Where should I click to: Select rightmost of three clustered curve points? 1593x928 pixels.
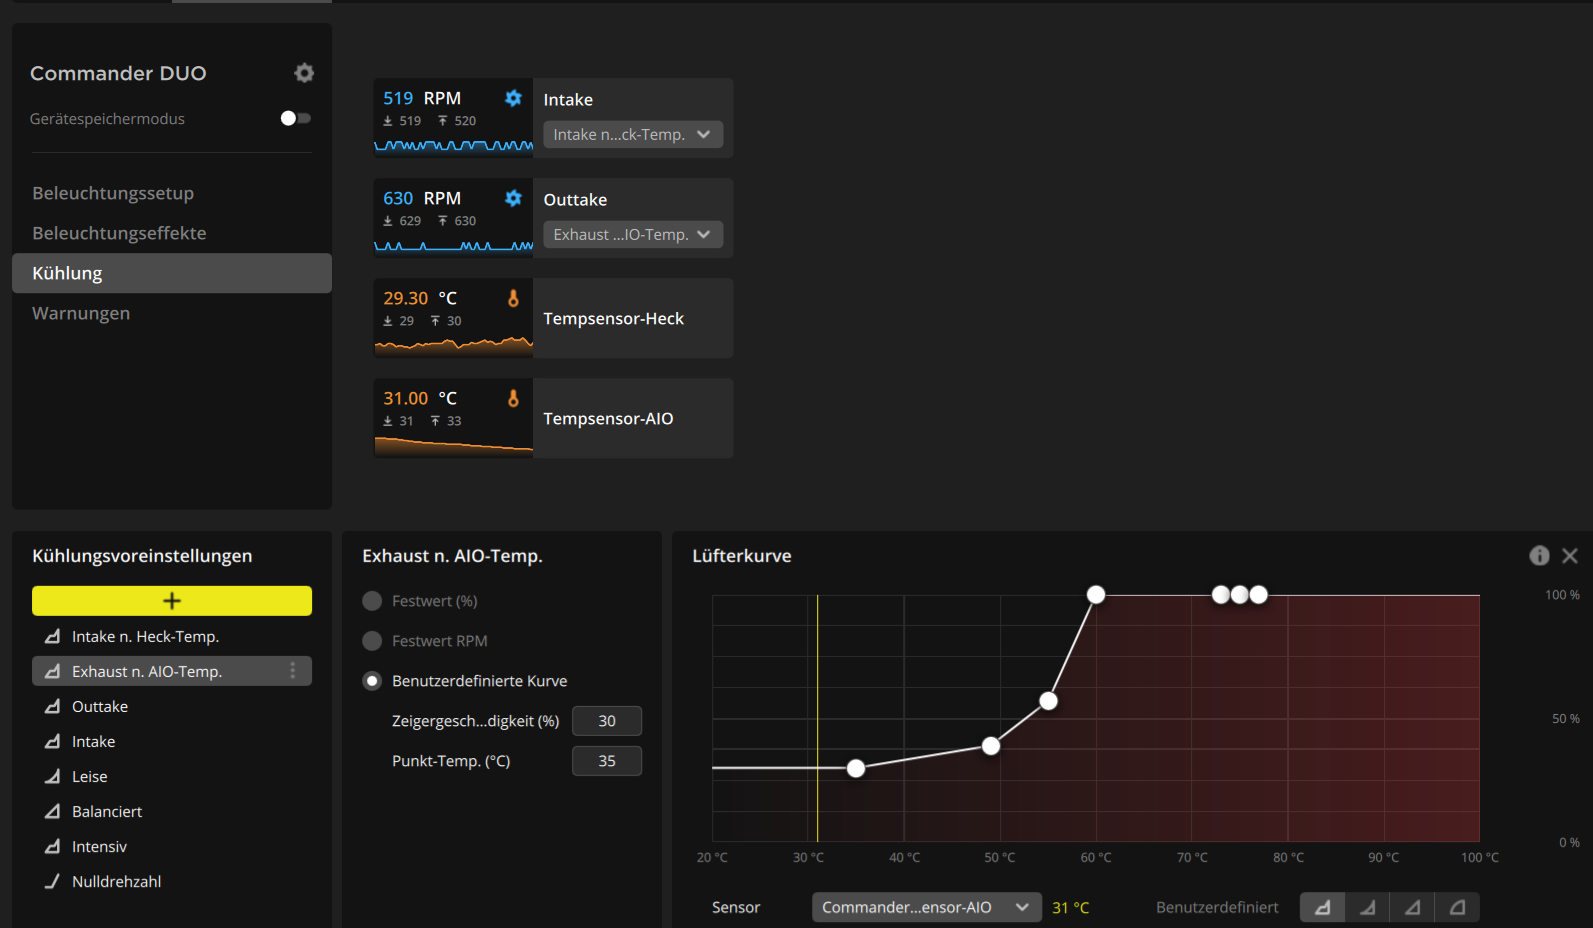[x=1258, y=595]
